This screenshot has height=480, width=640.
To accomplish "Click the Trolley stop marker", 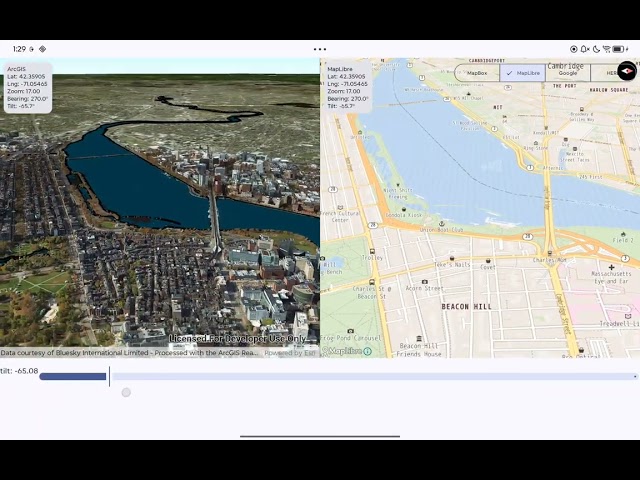I will 372,251.
